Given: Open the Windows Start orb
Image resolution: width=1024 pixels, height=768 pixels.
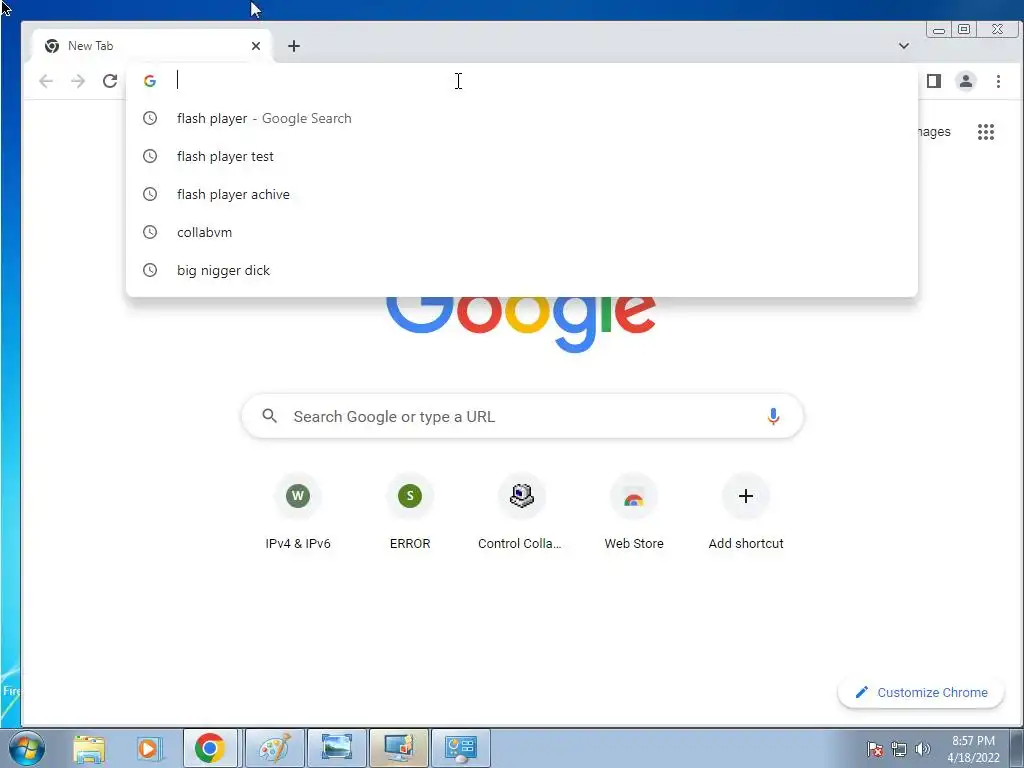Looking at the screenshot, I should [x=27, y=748].
